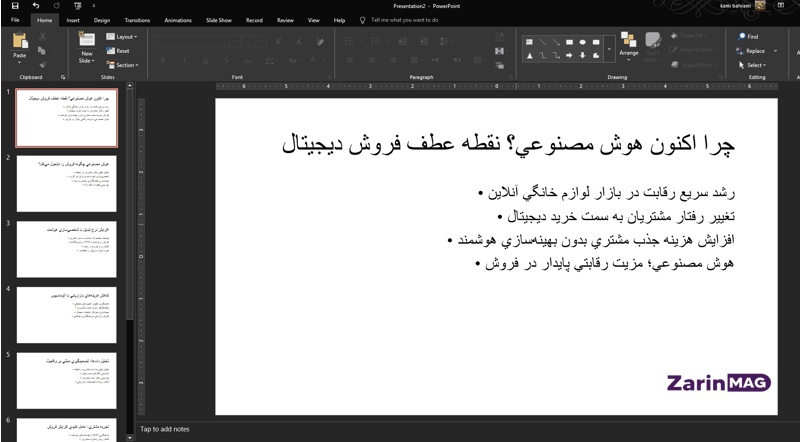Click the New Slide icon

click(x=87, y=40)
